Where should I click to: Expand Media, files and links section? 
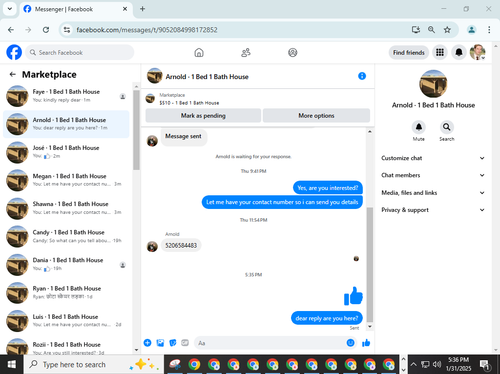[433, 193]
